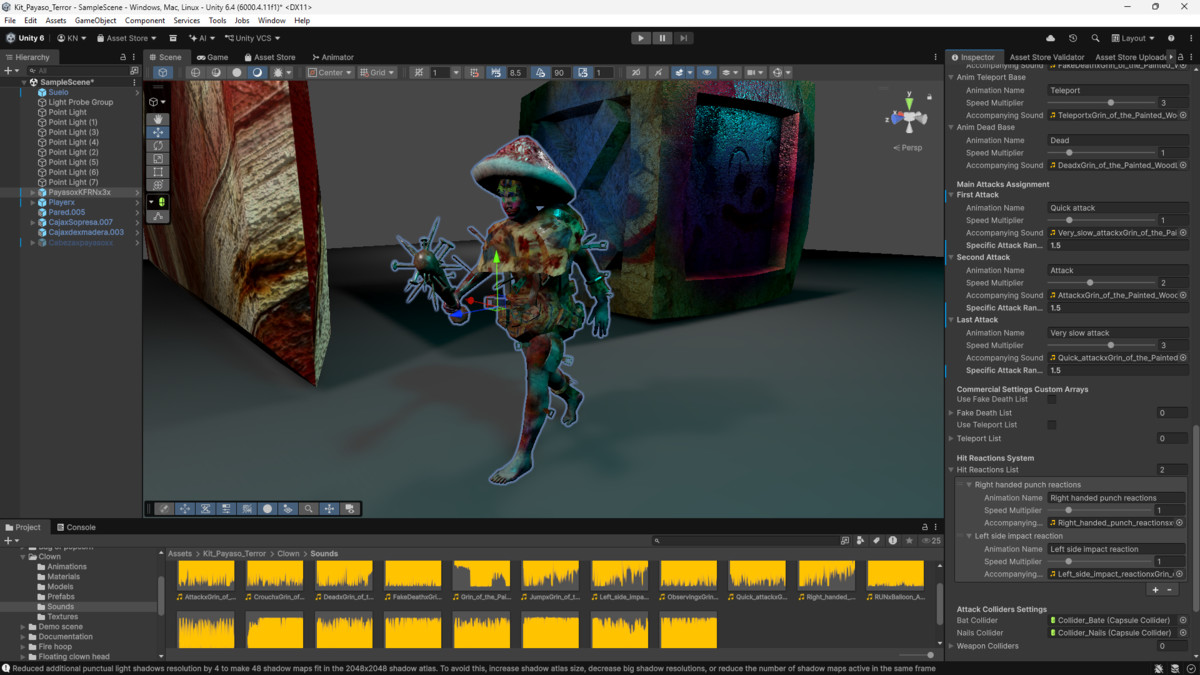
Task: Expand PayasoxKFRNx3x in Hierarchy
Action: [x=33, y=192]
